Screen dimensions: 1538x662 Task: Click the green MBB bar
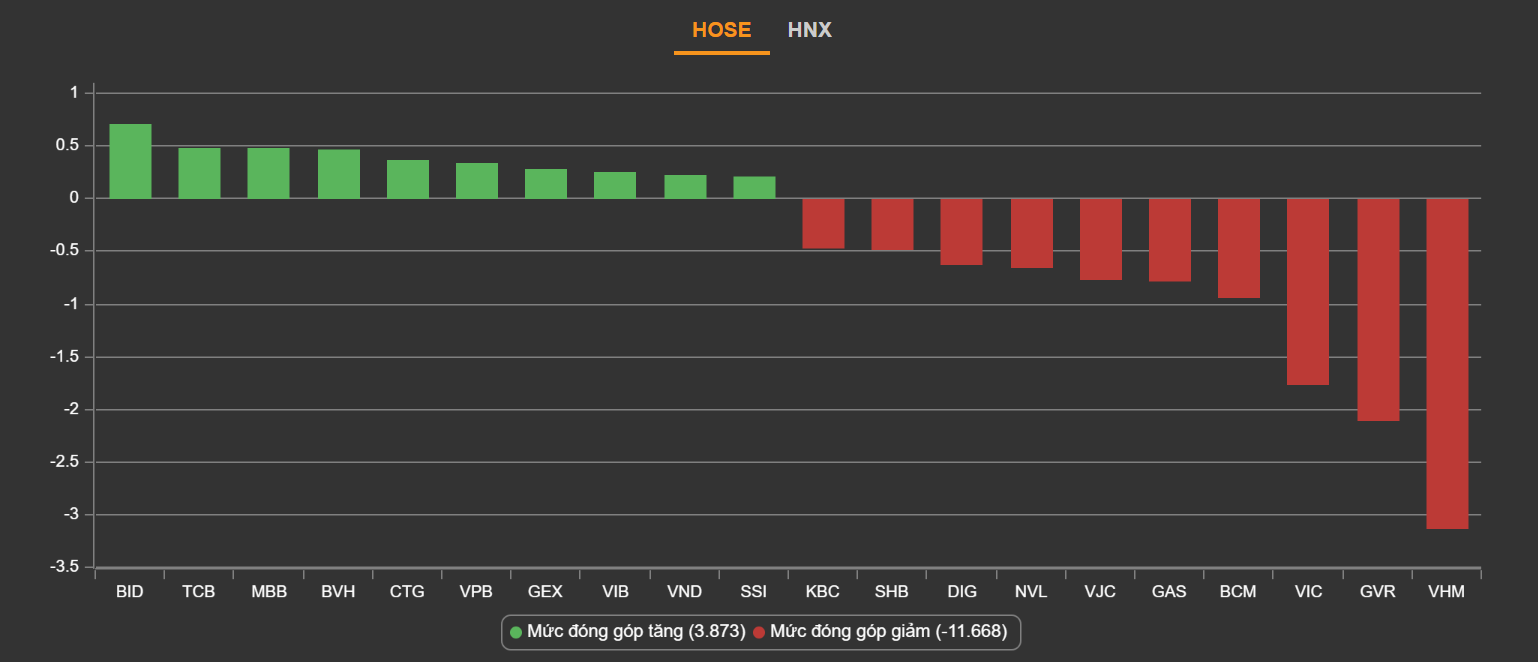pyautogui.click(x=268, y=173)
